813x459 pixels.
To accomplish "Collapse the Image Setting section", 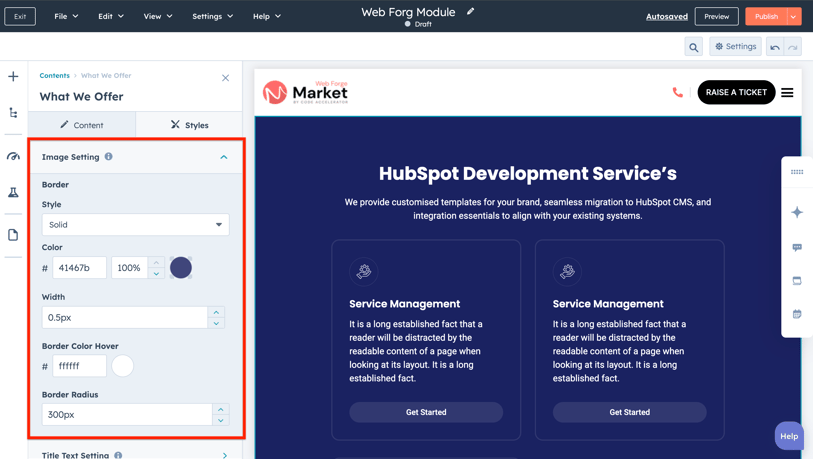I will tap(224, 157).
